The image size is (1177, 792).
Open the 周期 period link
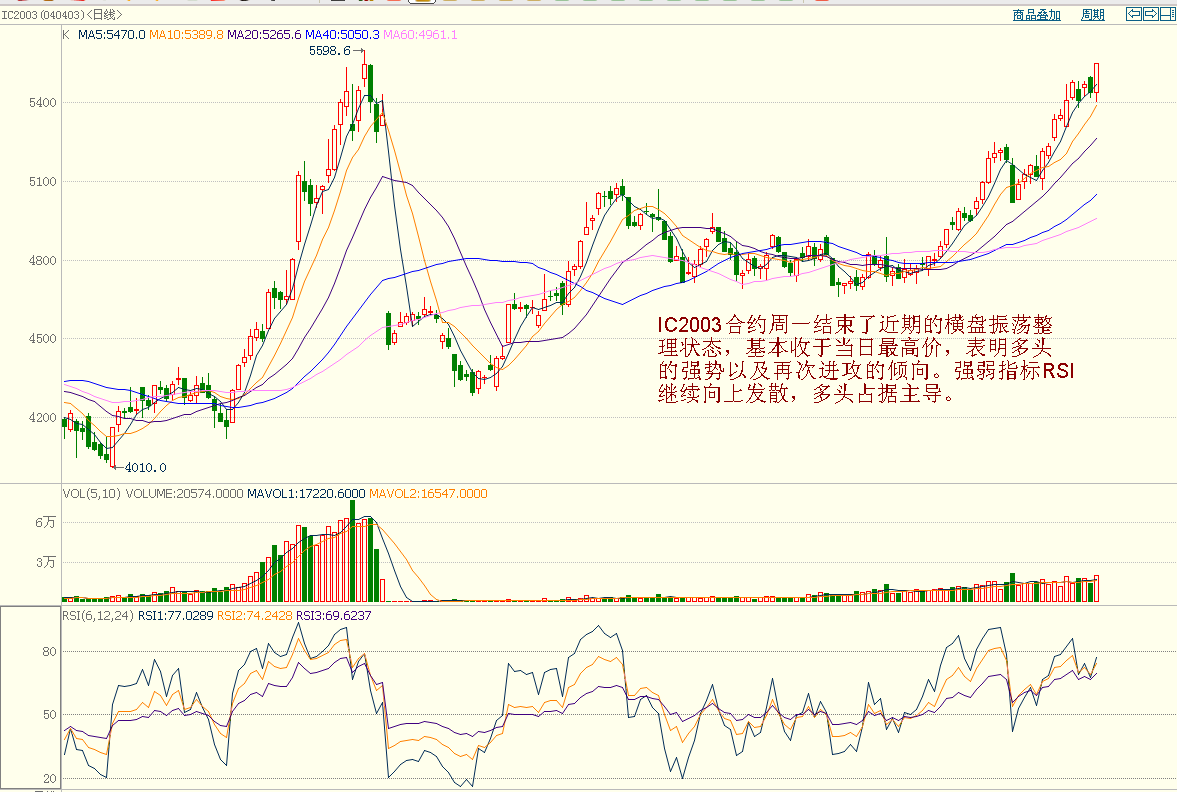[x=1093, y=15]
